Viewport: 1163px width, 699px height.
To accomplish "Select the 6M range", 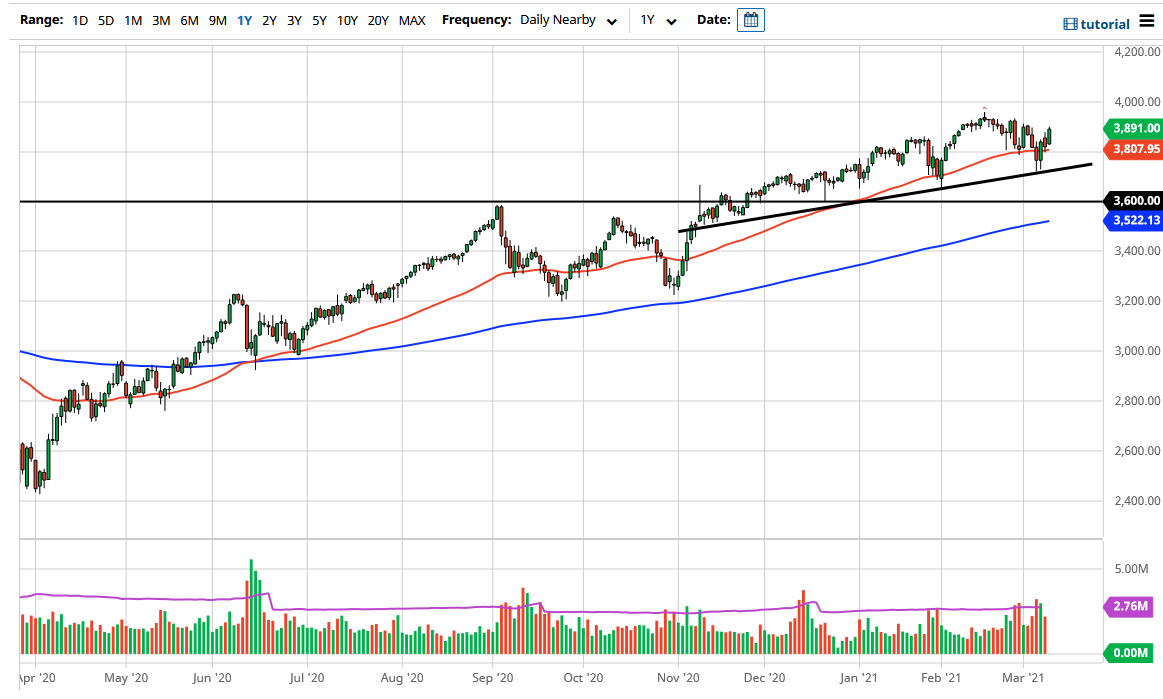I will pos(188,19).
